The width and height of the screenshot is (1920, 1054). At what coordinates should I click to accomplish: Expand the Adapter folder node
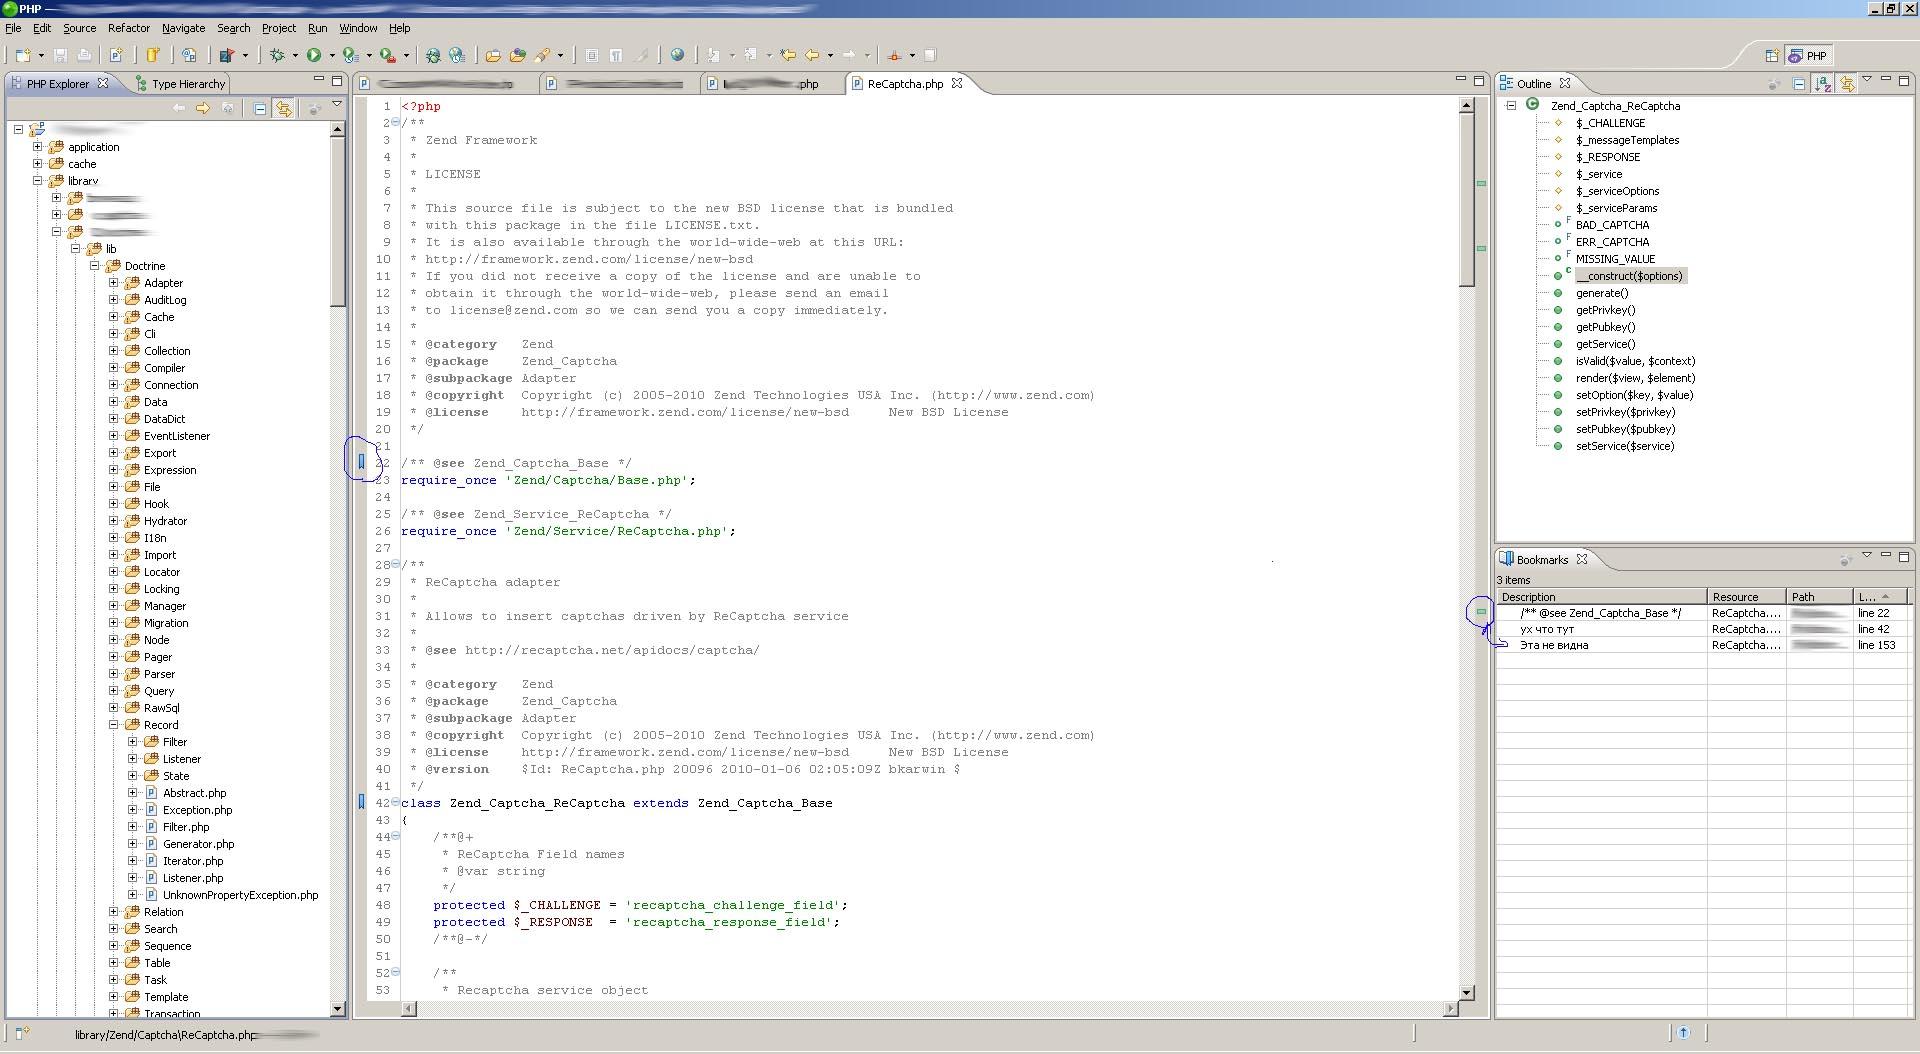114,283
